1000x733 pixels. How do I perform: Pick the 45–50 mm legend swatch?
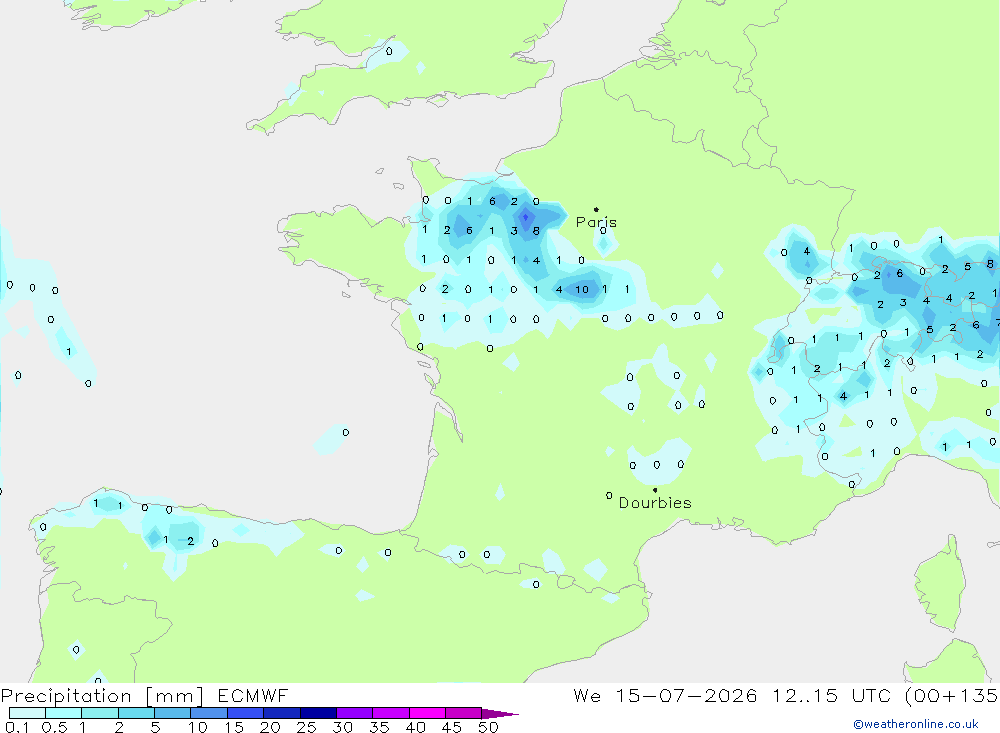(x=464, y=713)
